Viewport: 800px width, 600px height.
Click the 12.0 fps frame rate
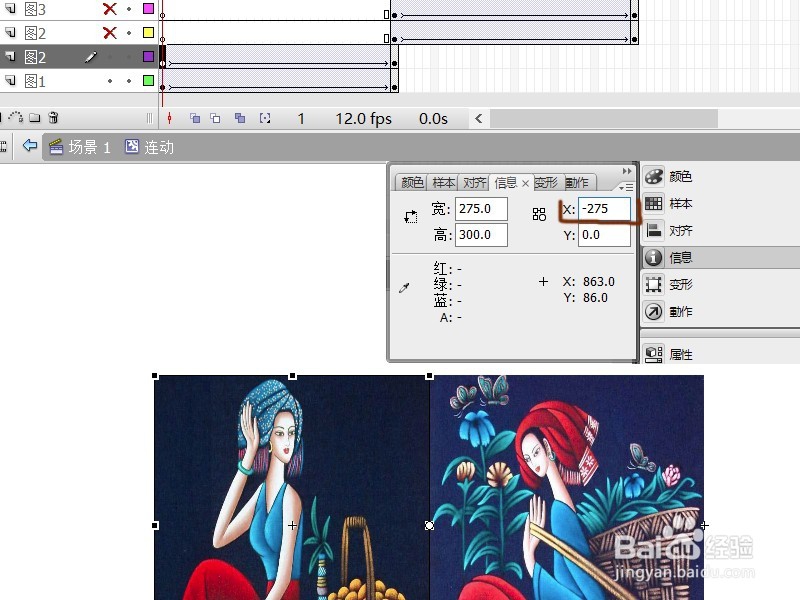(363, 119)
